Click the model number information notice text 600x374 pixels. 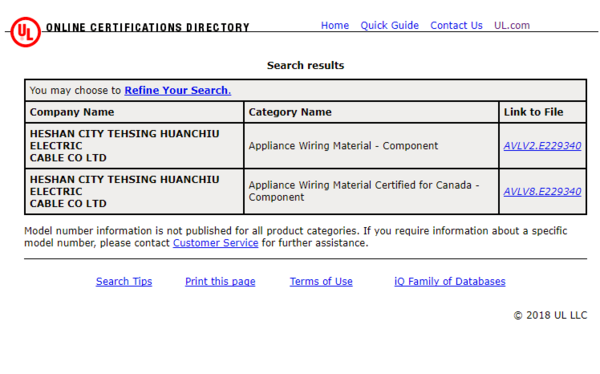[295, 237]
